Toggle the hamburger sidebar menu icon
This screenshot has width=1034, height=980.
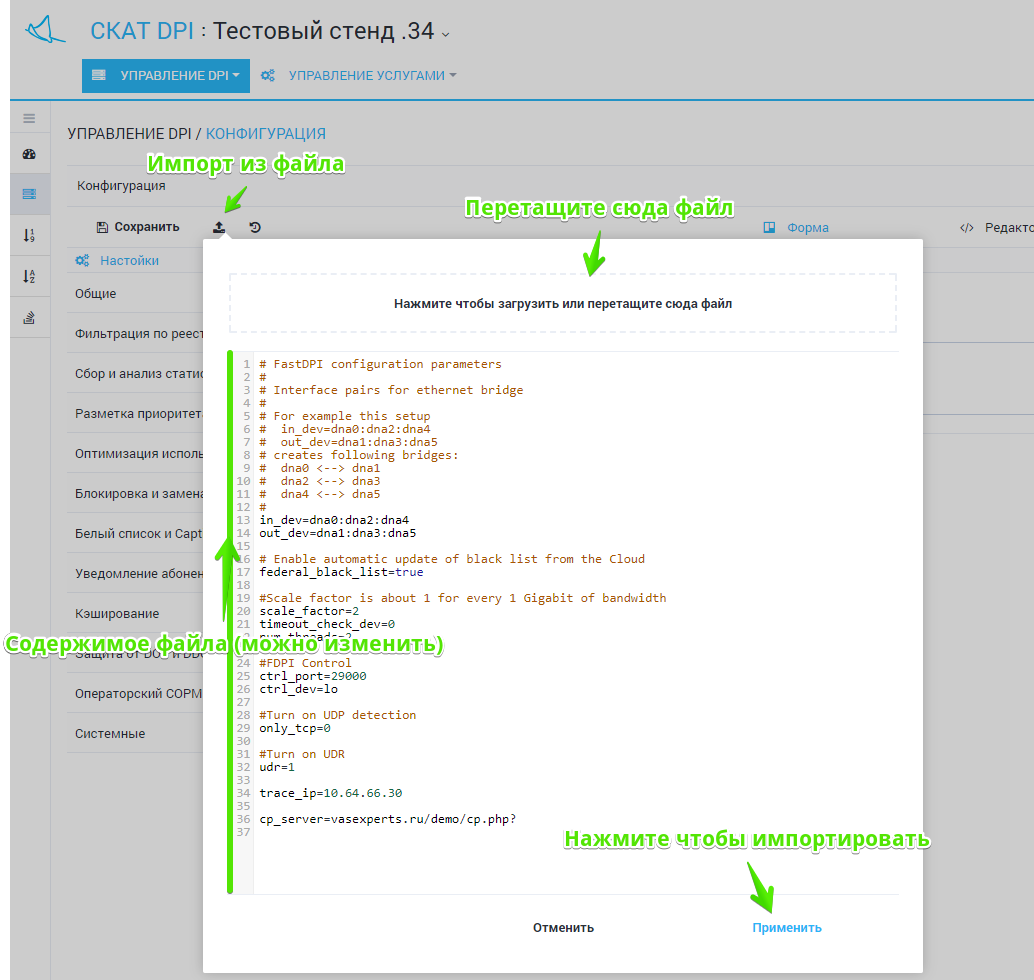[x=29, y=119]
